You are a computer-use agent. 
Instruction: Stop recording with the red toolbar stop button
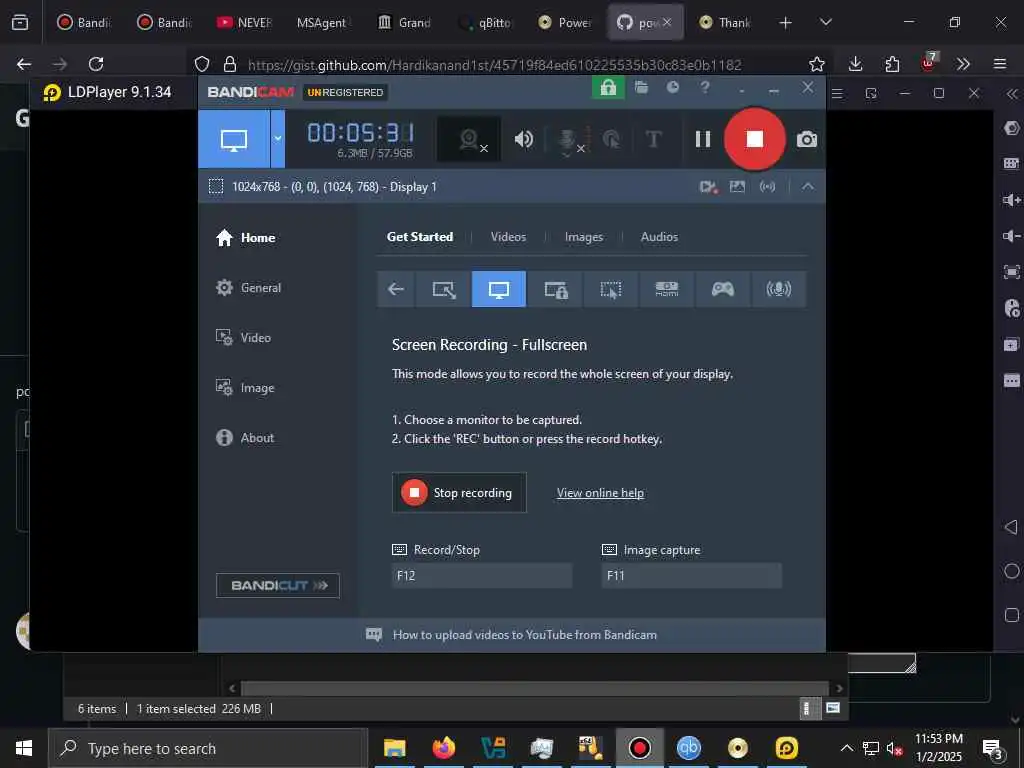pos(754,139)
